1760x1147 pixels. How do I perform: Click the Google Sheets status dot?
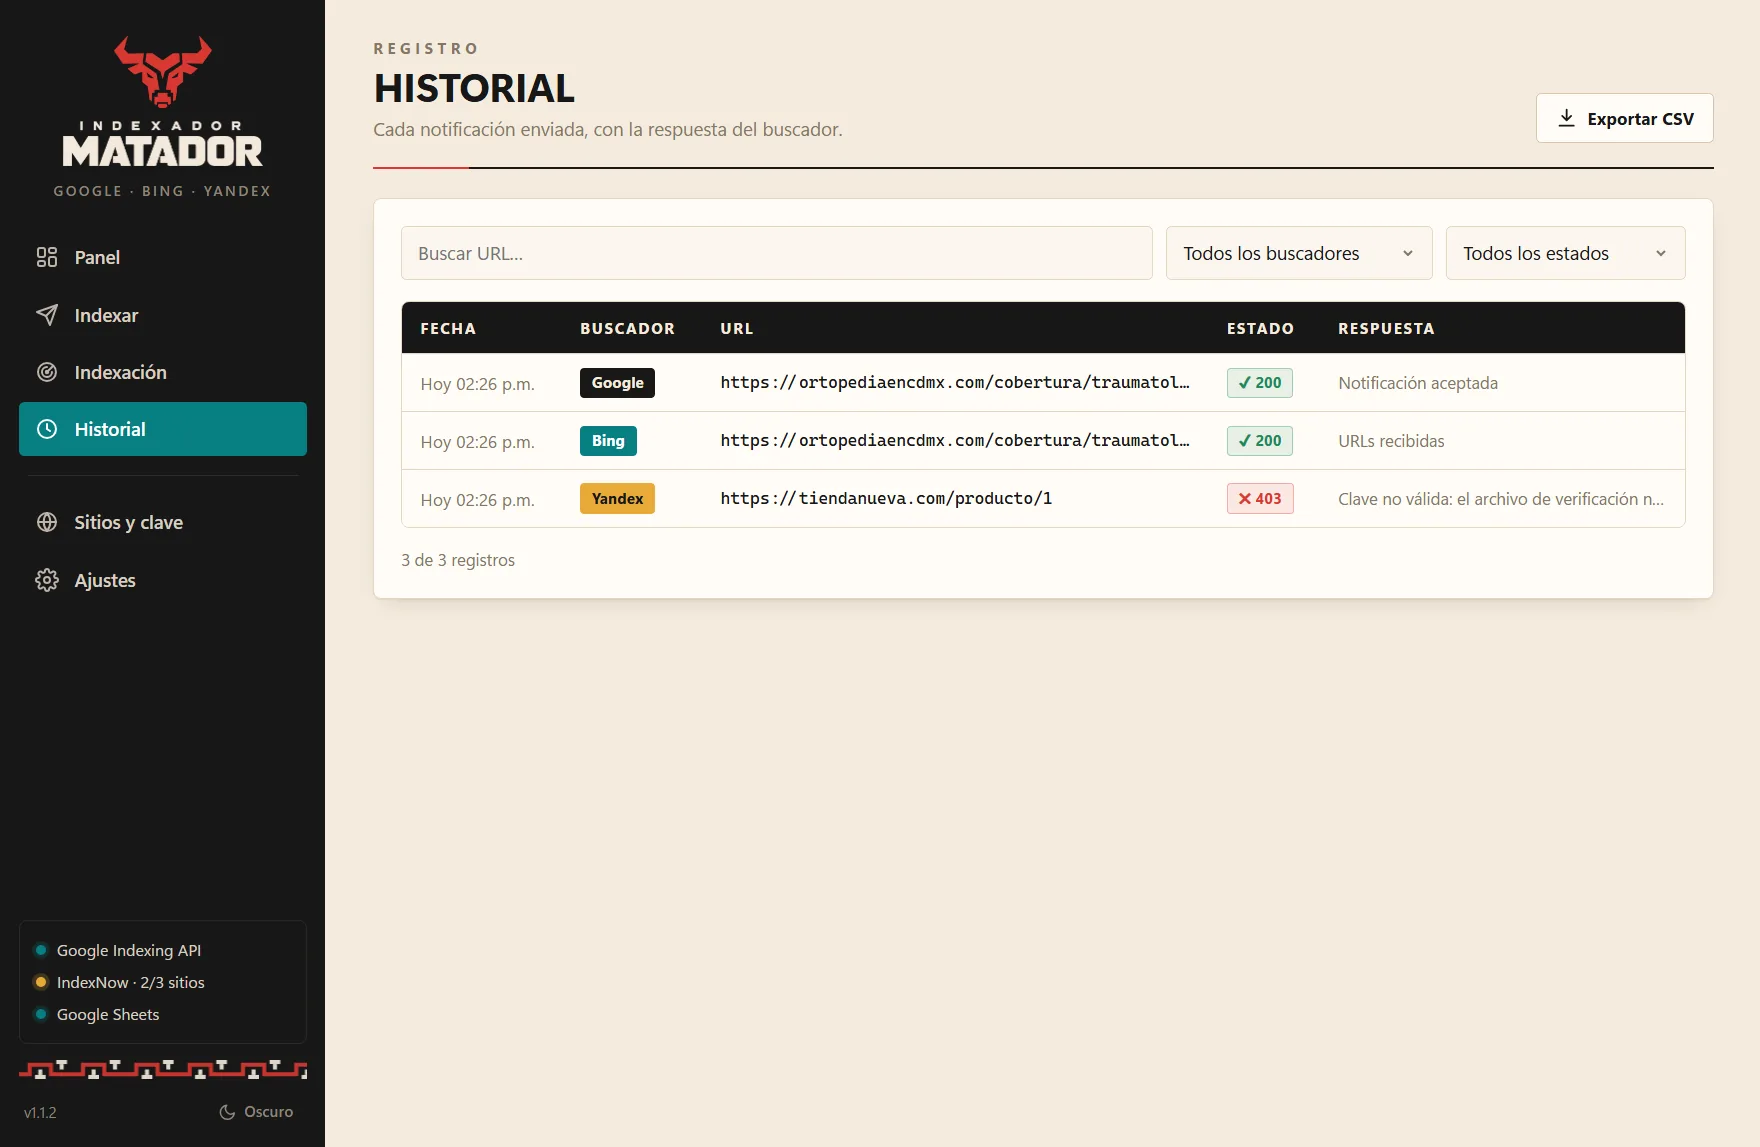41,1014
